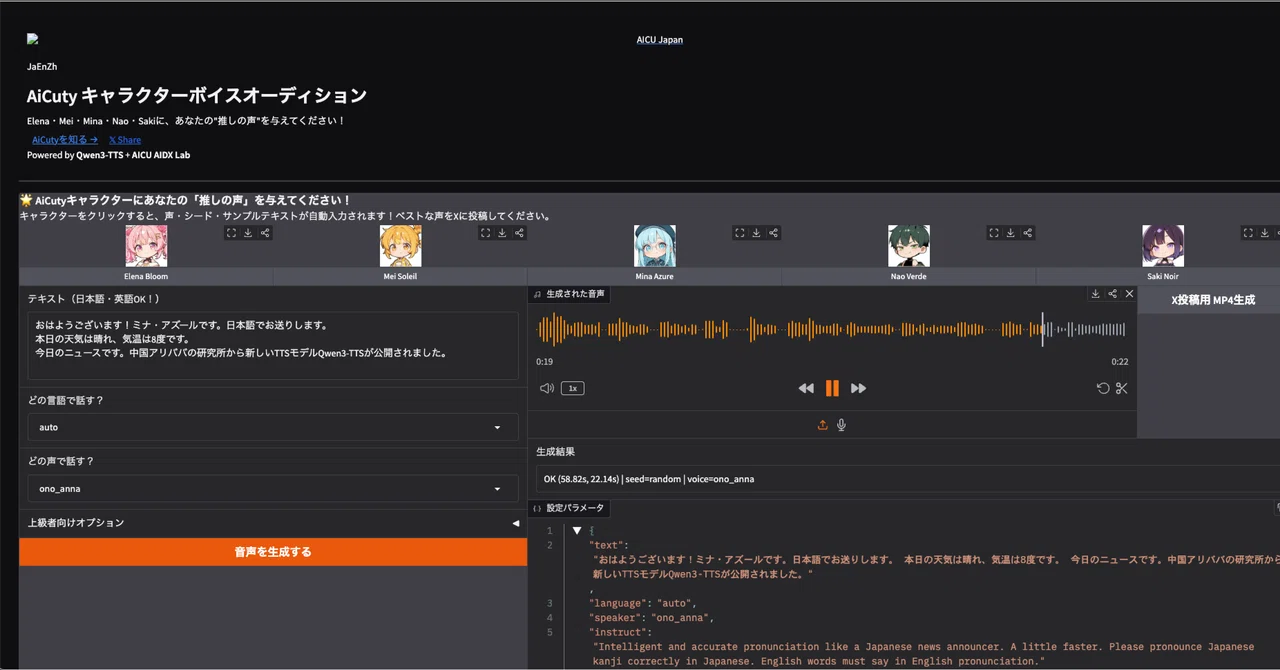
Task: Share the Elena Bloom character image
Action: point(265,233)
